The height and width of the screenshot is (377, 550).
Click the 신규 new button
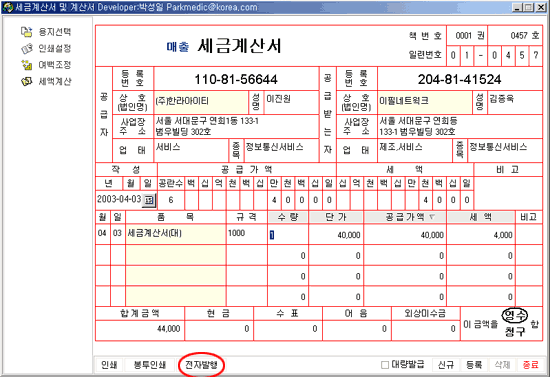pos(446,365)
